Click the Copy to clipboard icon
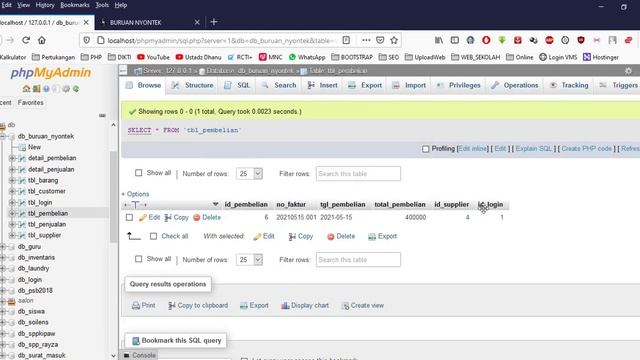The width and height of the screenshot is (640, 360). coord(172,305)
